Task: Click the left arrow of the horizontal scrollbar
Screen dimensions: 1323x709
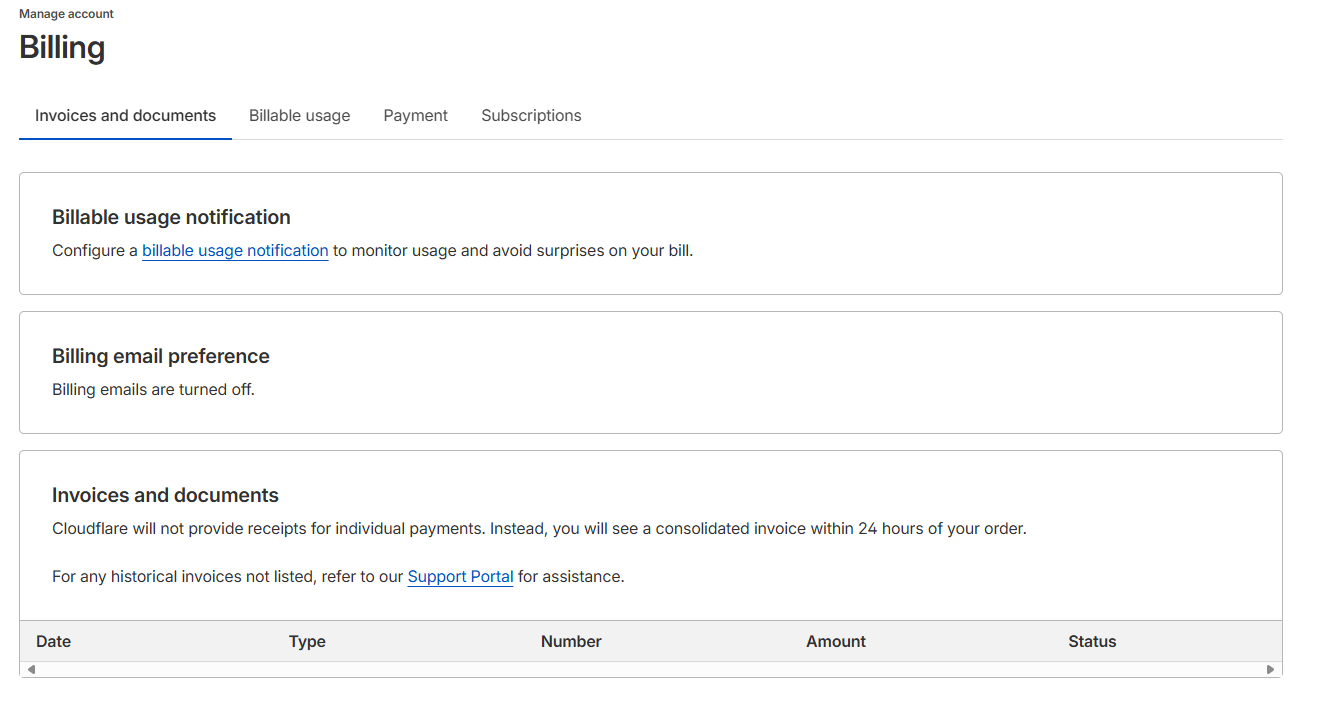Action: click(31, 670)
